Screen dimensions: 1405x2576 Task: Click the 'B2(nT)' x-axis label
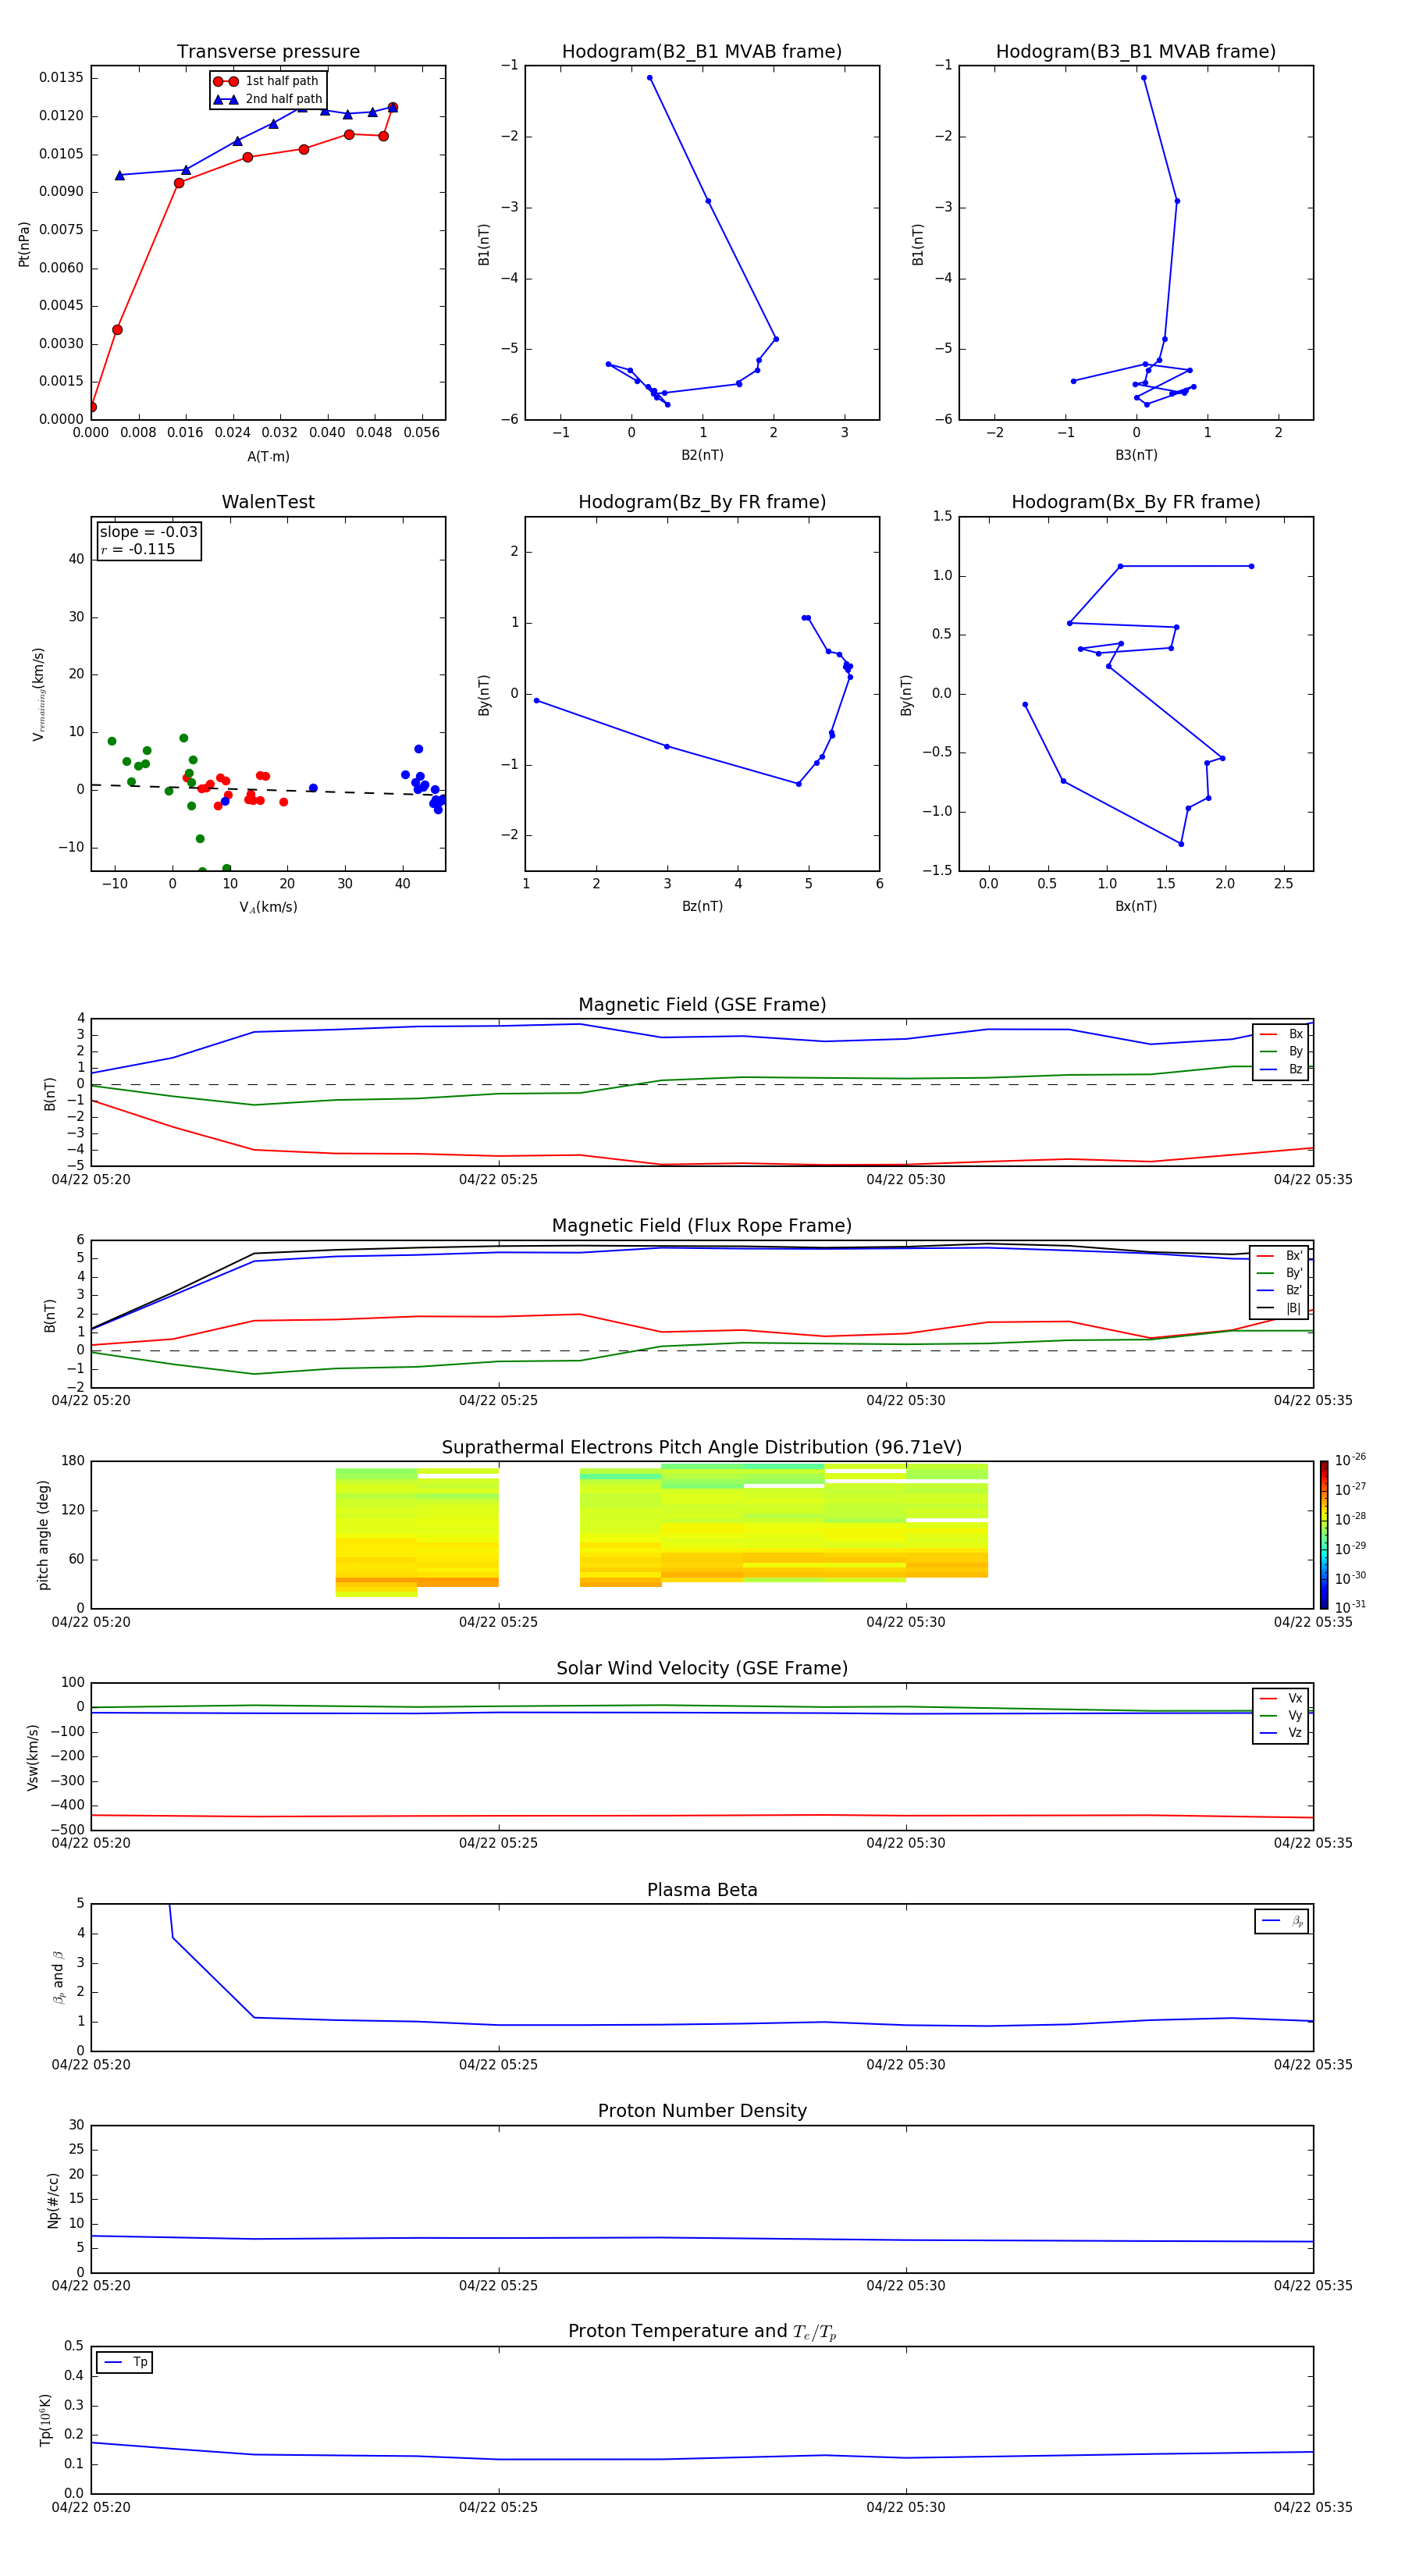point(702,455)
